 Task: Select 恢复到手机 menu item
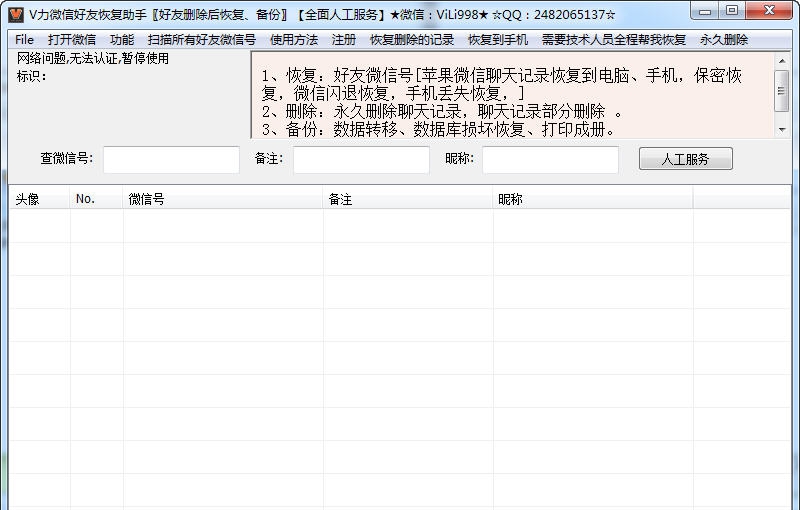[498, 40]
